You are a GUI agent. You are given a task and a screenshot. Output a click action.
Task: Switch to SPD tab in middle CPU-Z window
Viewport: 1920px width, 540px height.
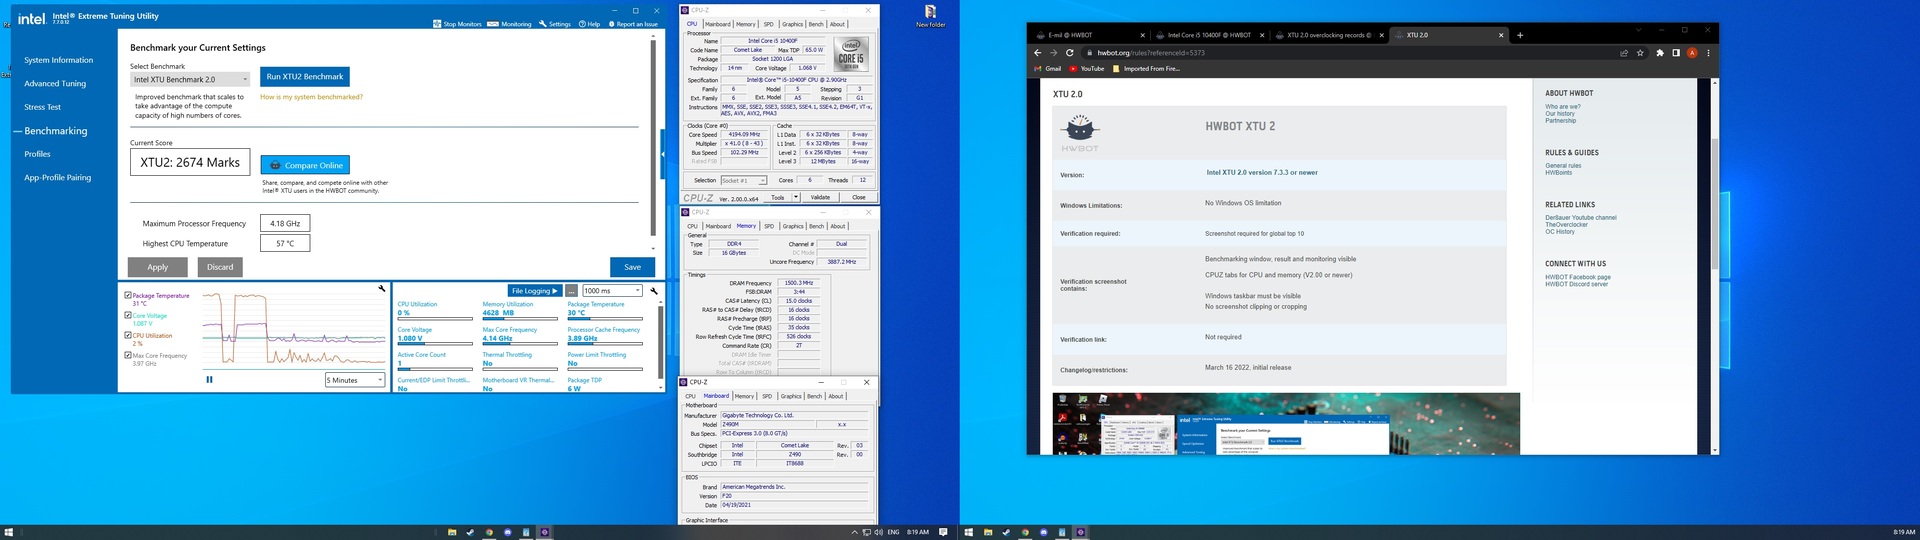769,226
